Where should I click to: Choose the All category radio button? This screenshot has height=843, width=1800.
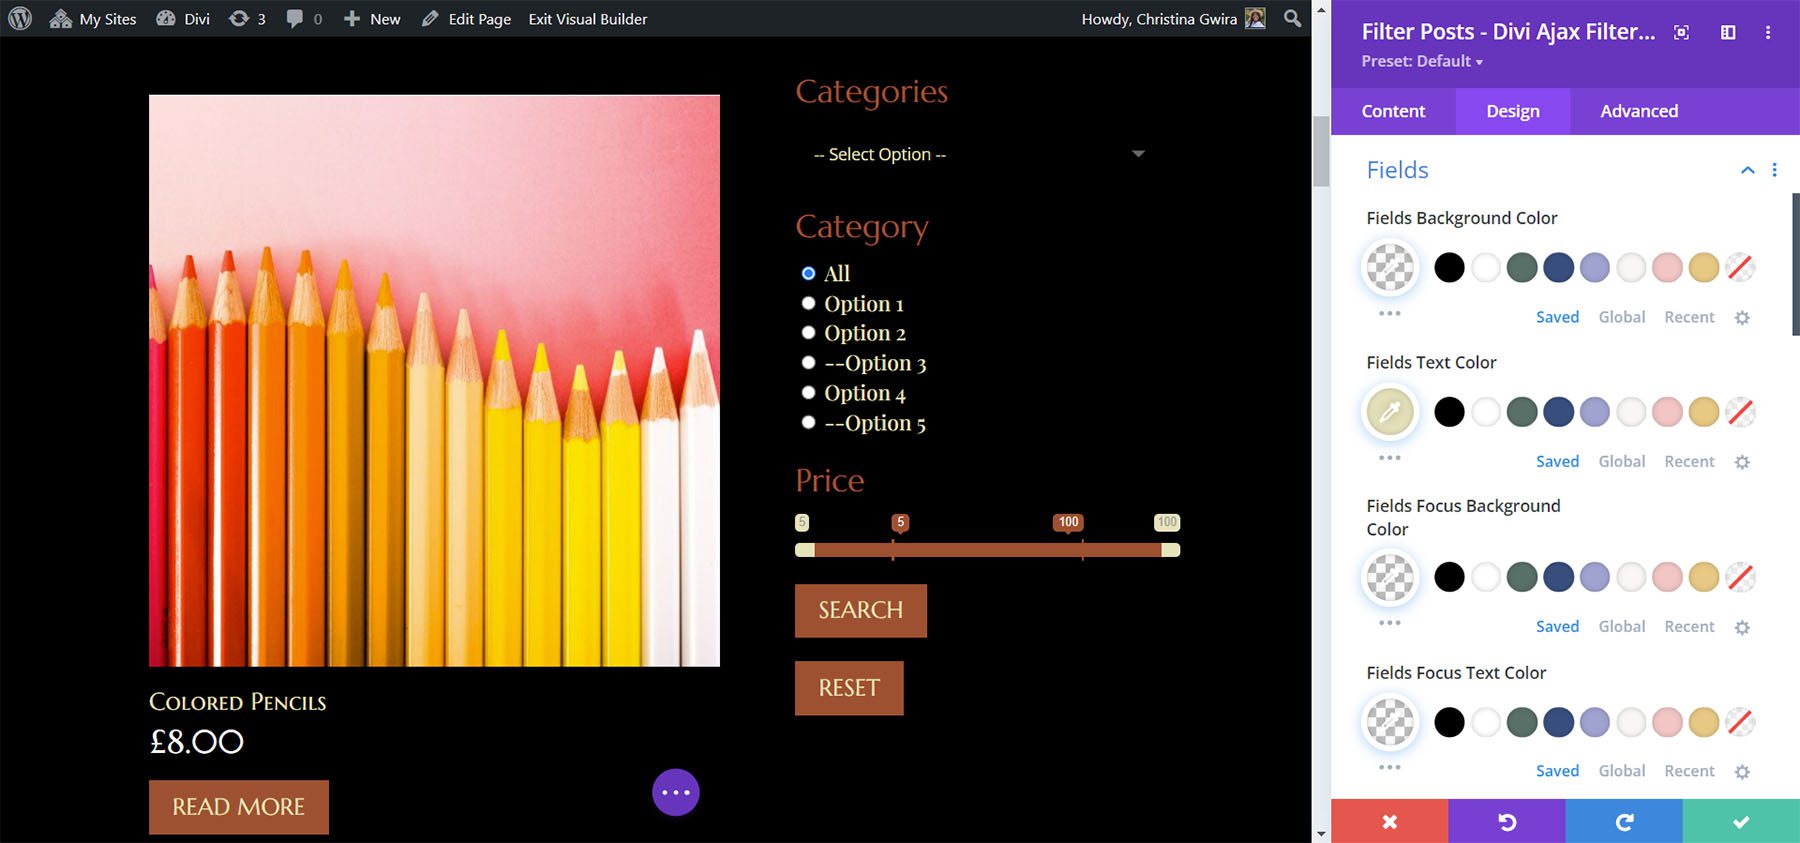click(808, 273)
